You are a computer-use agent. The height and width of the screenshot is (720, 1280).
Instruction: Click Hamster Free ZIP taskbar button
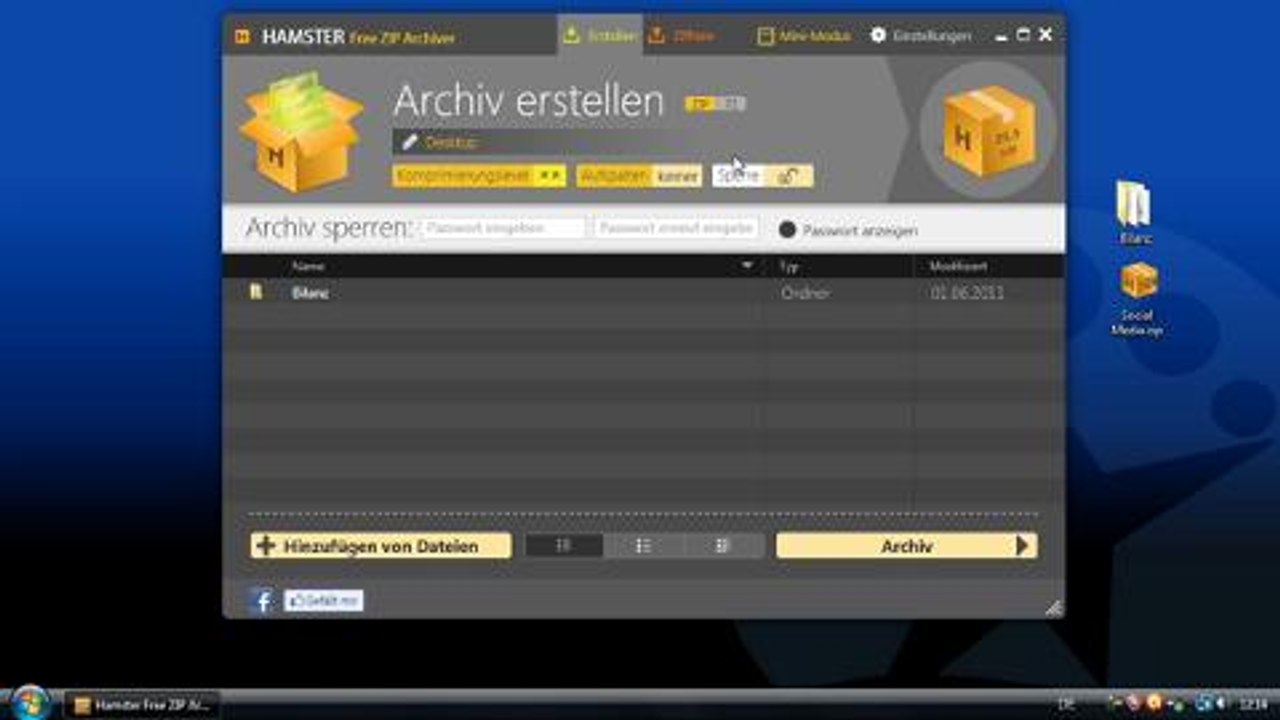[x=142, y=705]
